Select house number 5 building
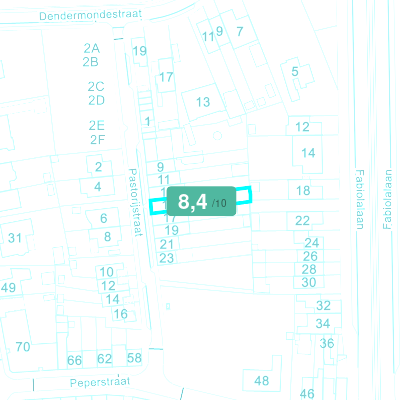This screenshot has height=400, width=400. pyautogui.click(x=295, y=71)
